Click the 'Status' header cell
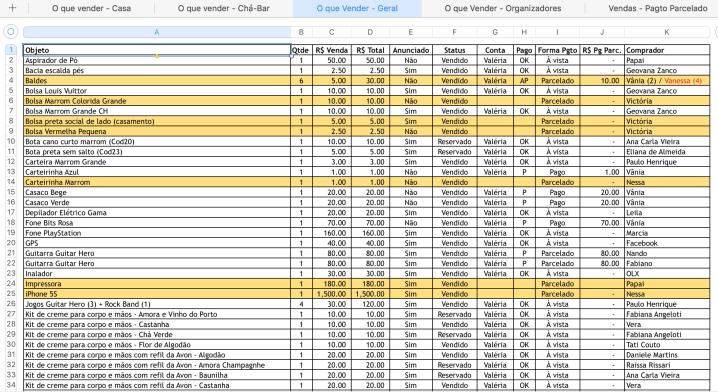718x392 pixels. click(x=454, y=50)
